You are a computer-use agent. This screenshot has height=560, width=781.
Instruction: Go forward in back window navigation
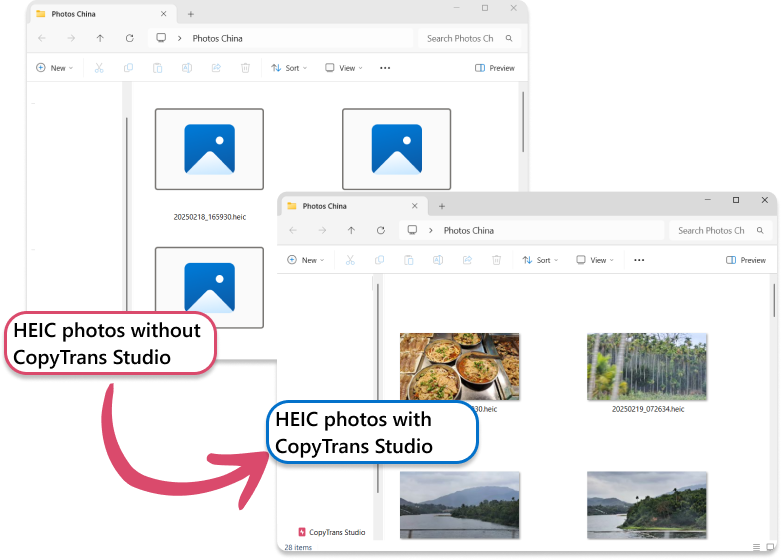[x=71, y=38]
